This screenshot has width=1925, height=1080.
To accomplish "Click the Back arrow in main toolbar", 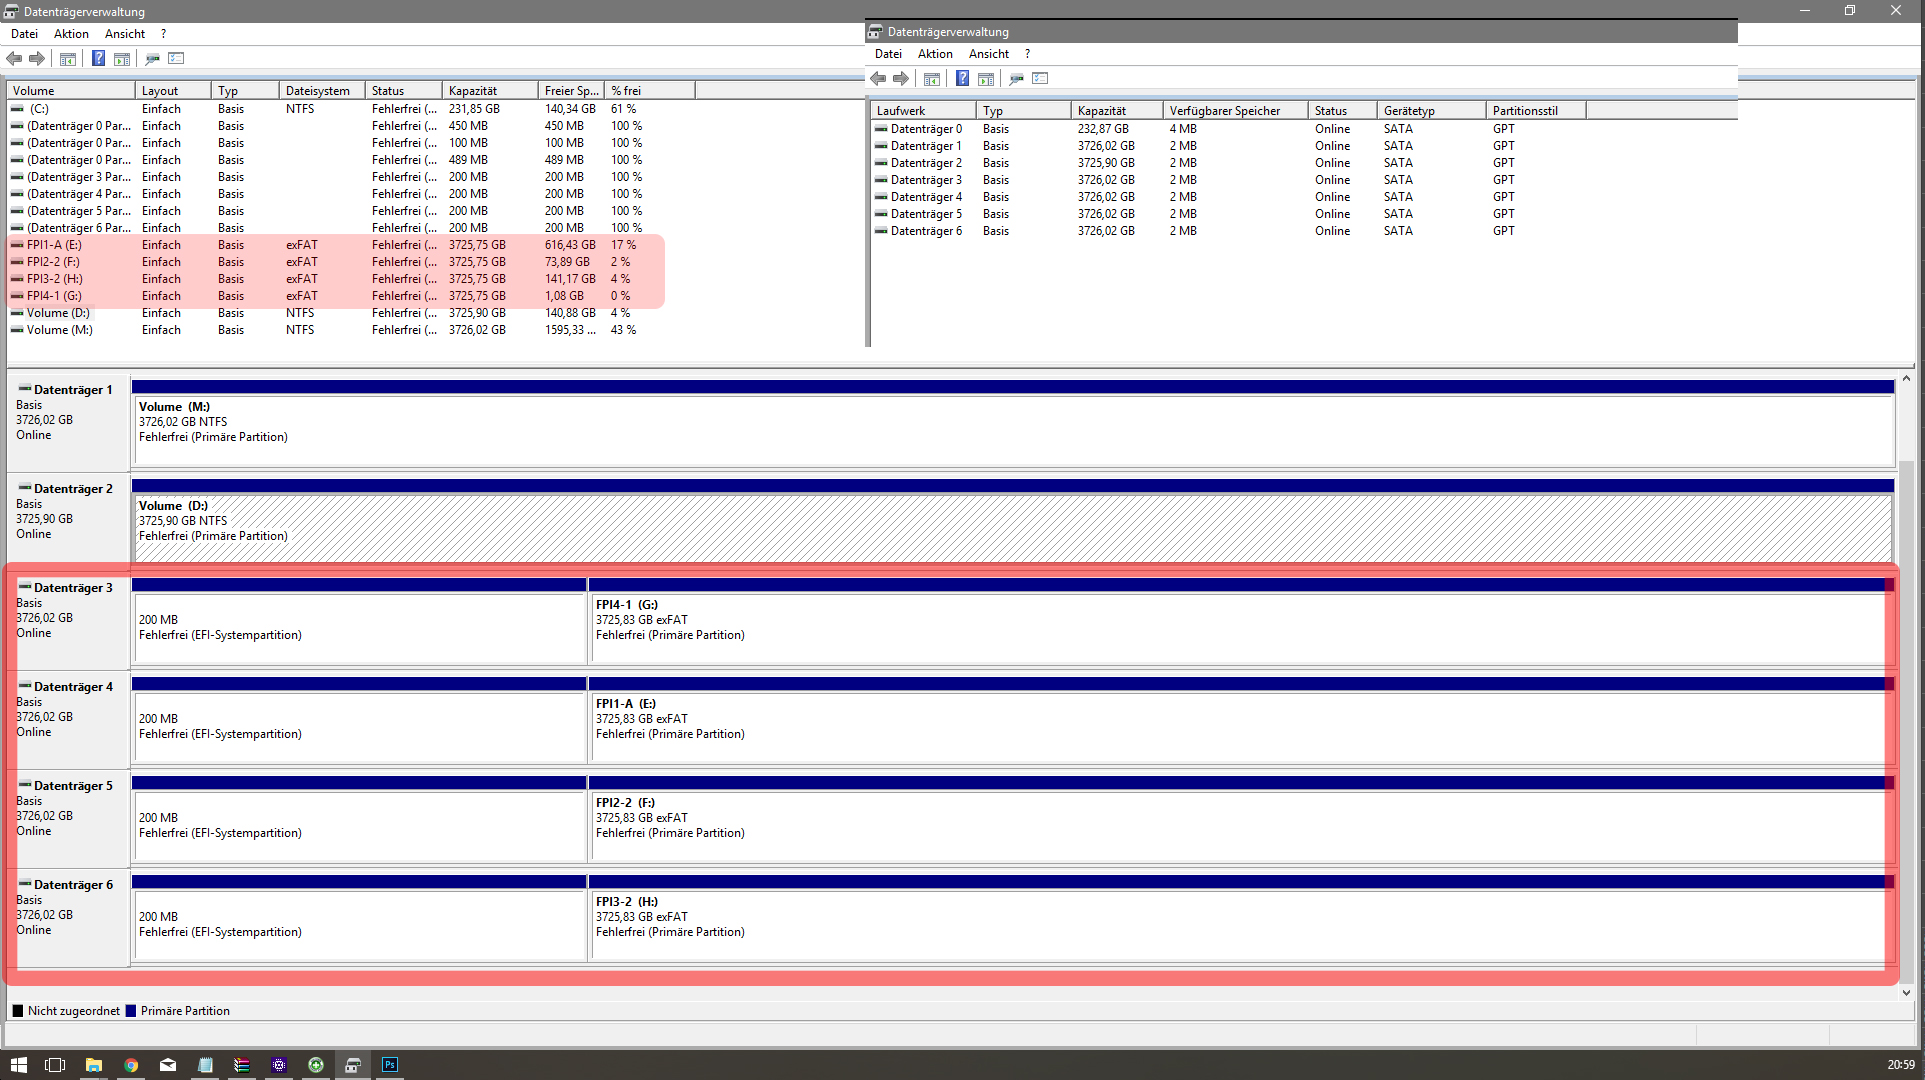I will click(x=14, y=59).
